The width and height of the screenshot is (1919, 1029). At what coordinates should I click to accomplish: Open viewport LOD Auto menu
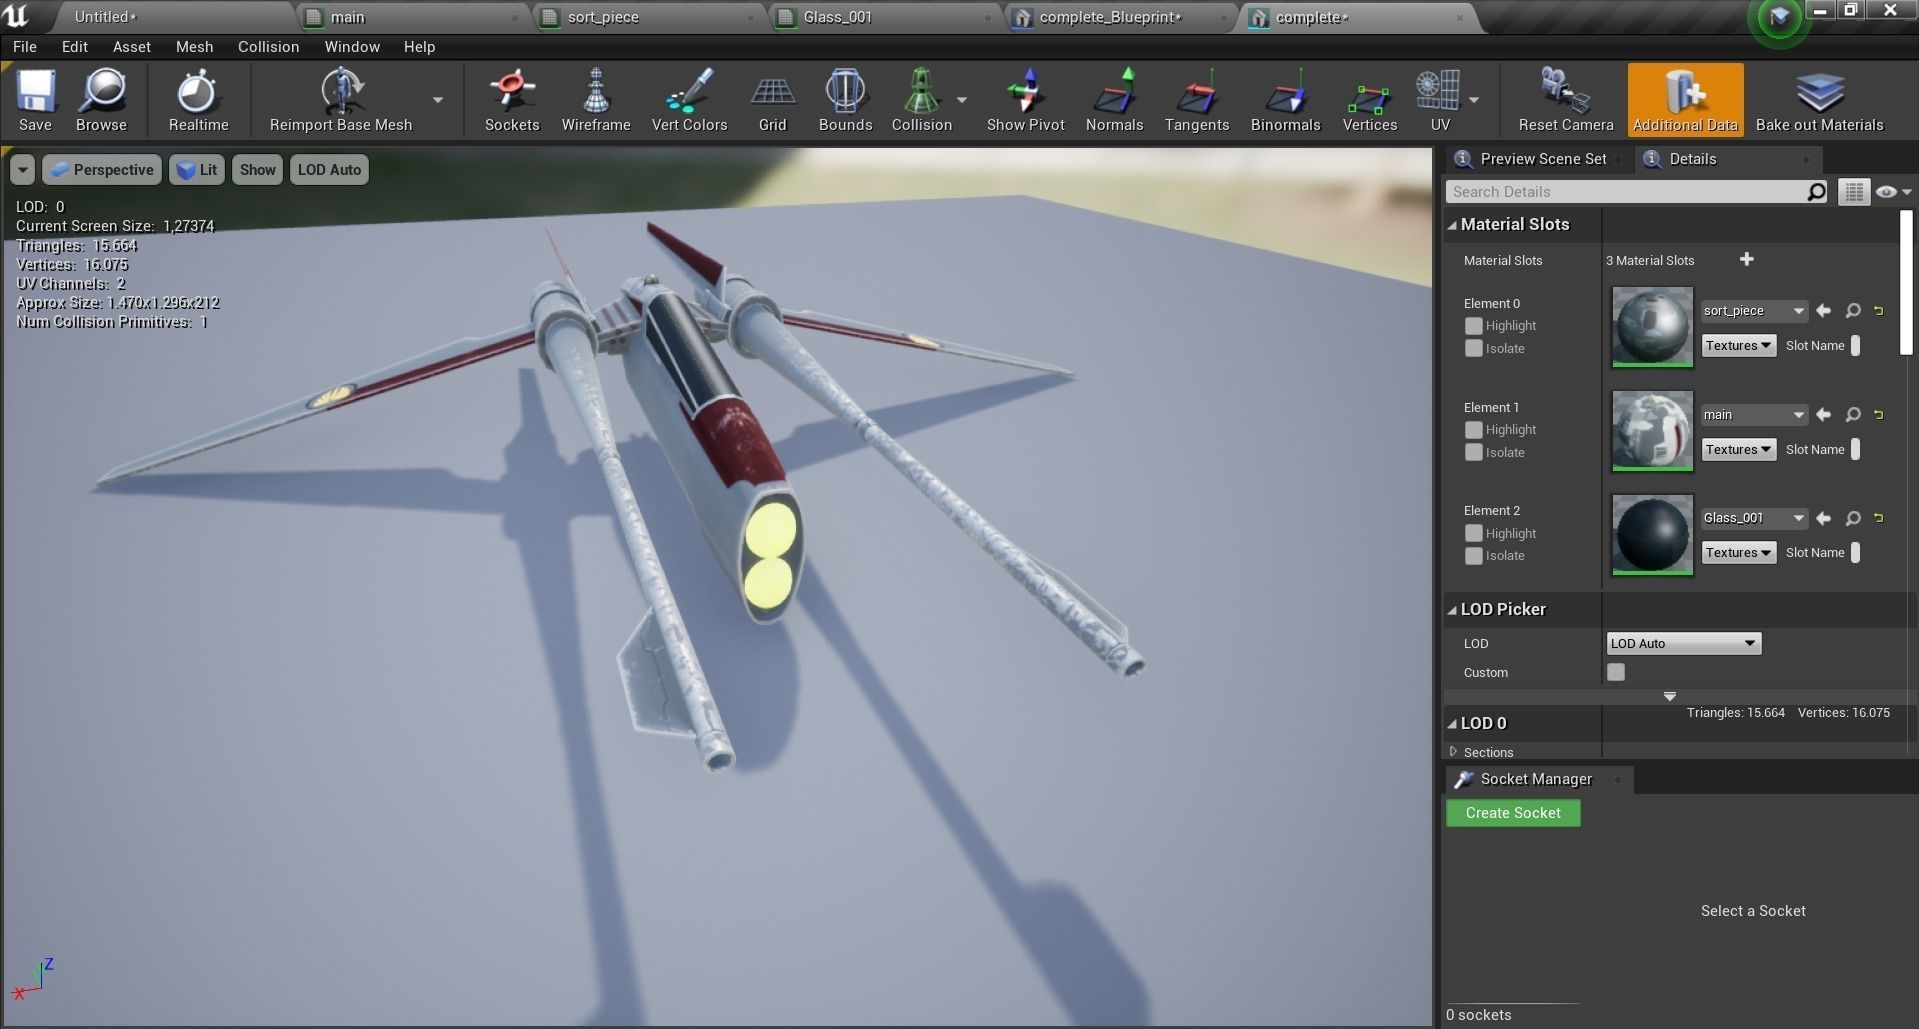click(329, 170)
